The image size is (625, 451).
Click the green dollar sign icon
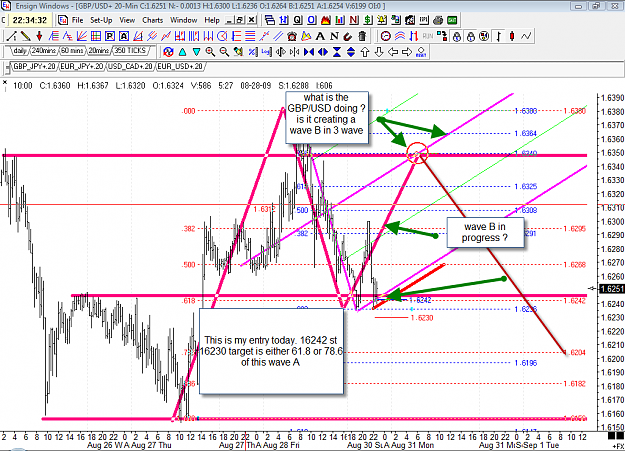pos(368,20)
